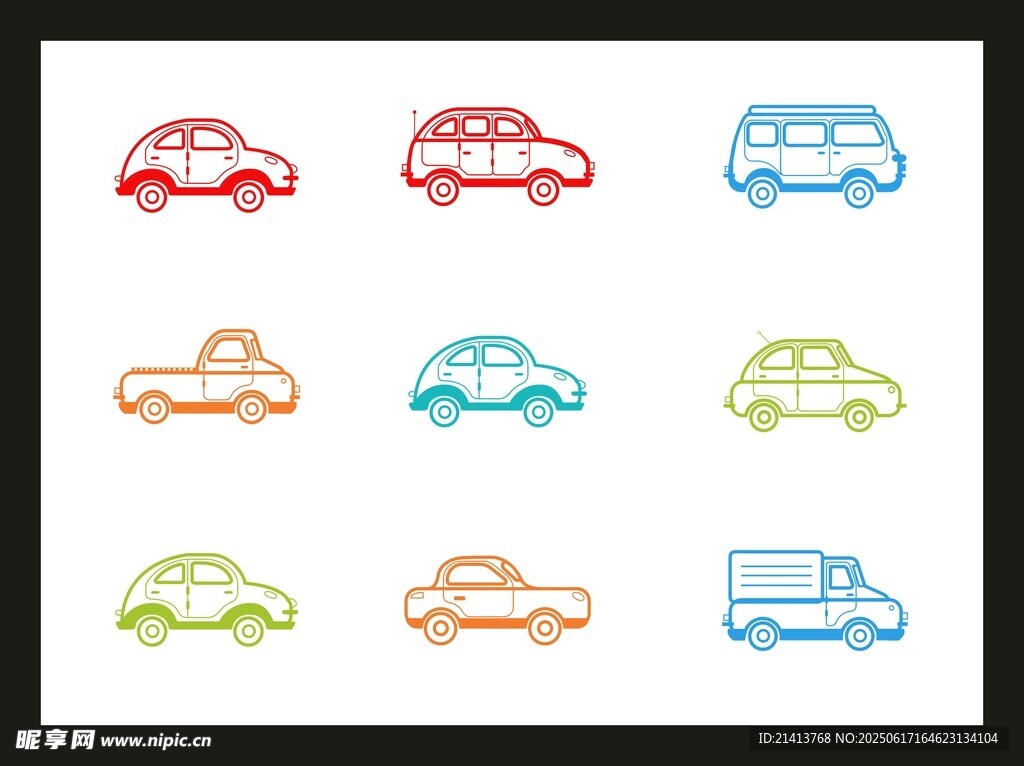
Task: Click the rear wheel of the orange sedan
Action: coord(440,628)
